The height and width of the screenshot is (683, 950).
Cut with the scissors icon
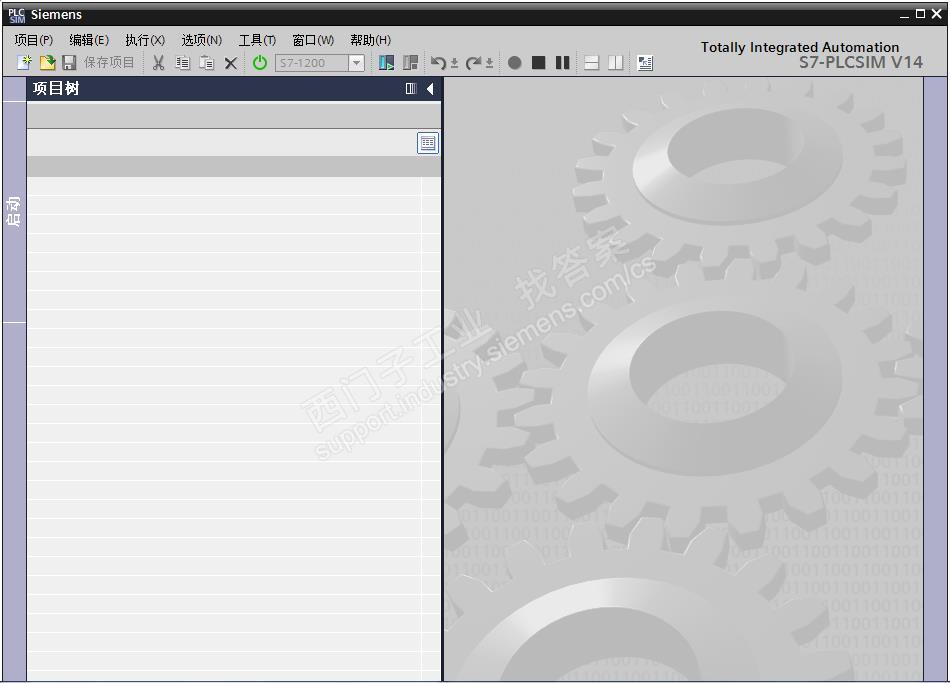click(159, 62)
